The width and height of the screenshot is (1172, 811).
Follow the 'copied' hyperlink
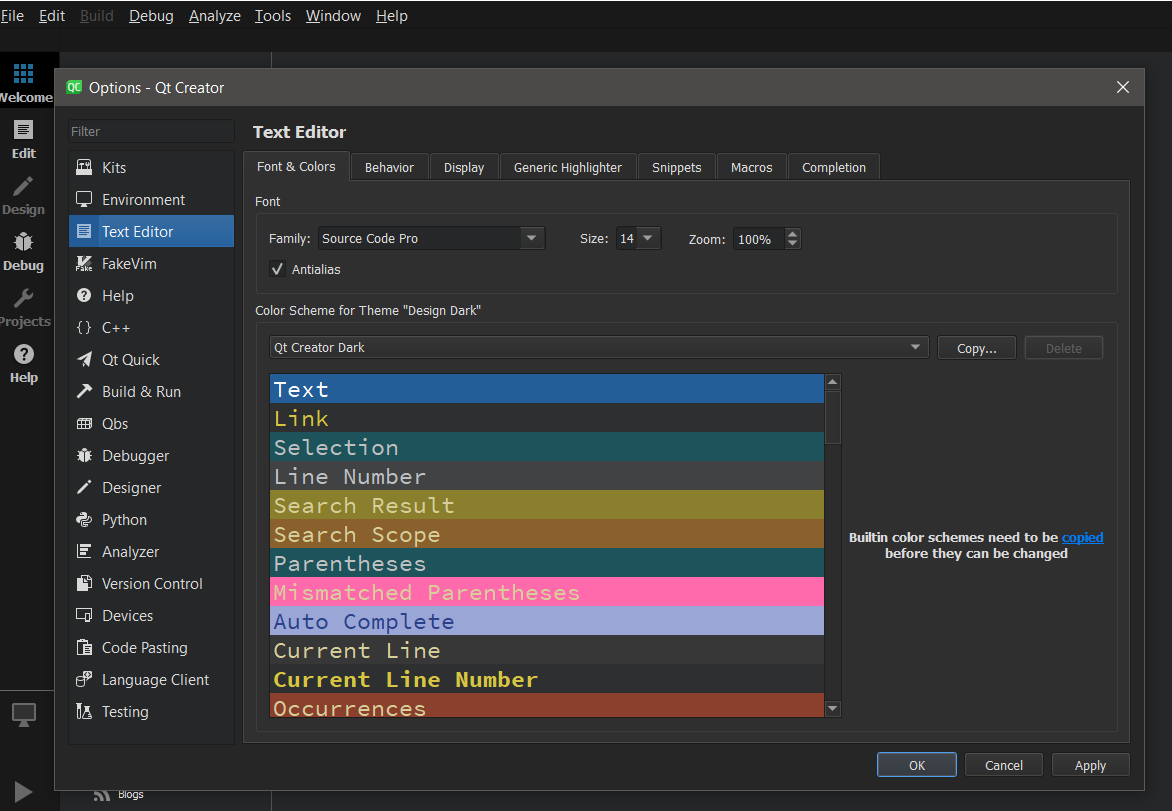click(x=1082, y=537)
